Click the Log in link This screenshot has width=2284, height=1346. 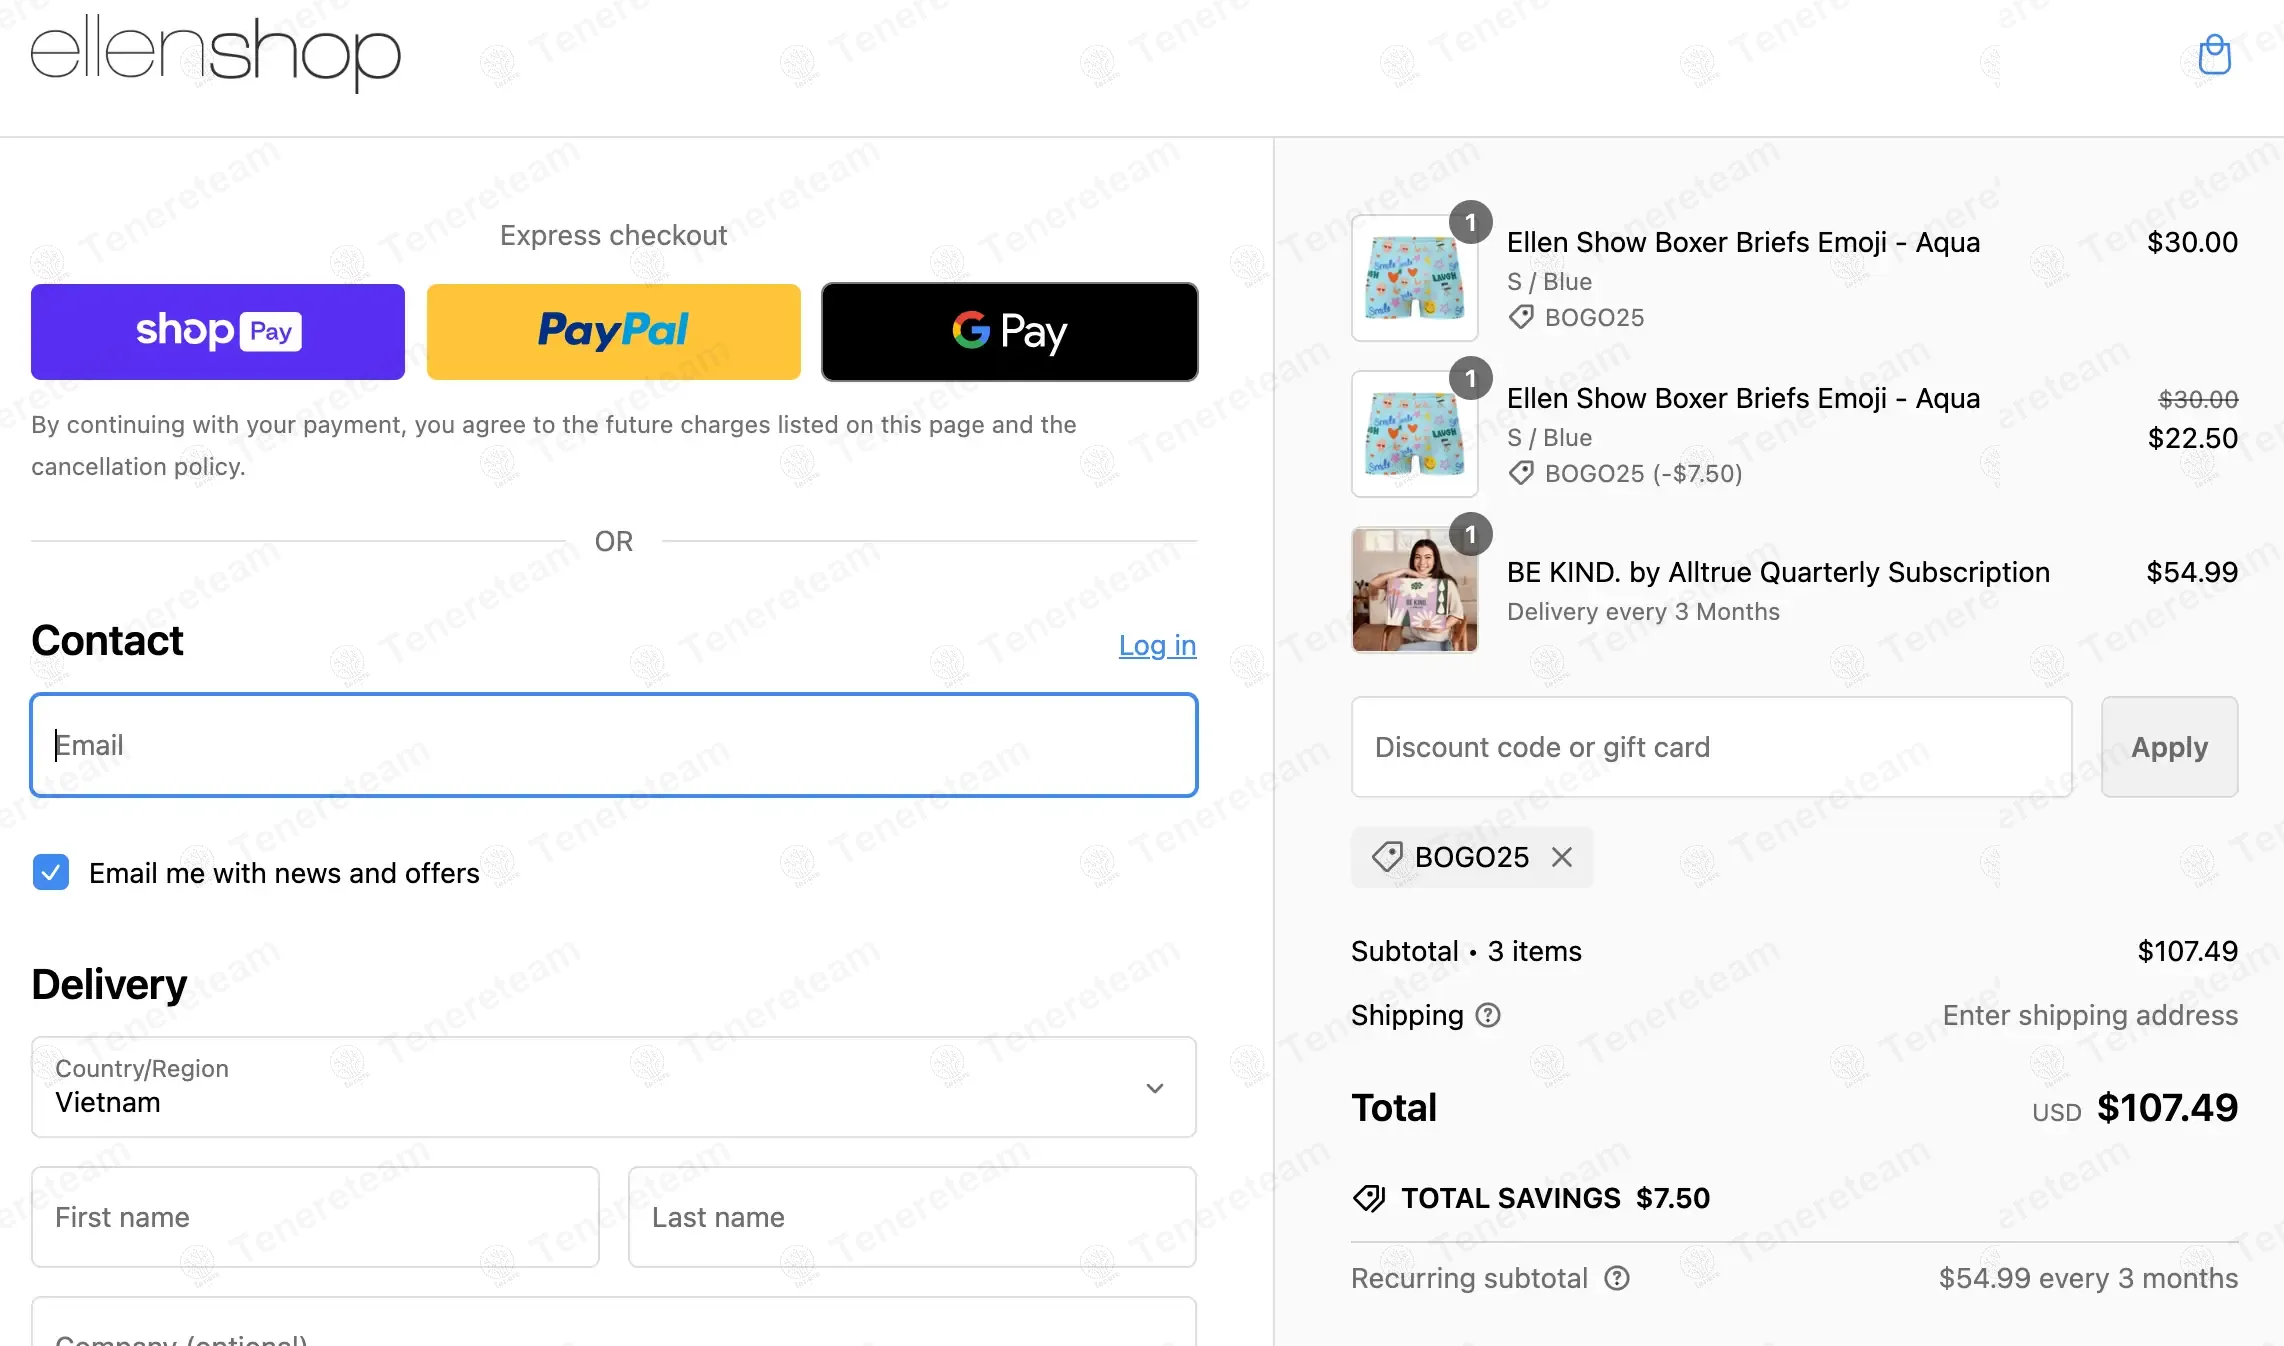[1157, 646]
